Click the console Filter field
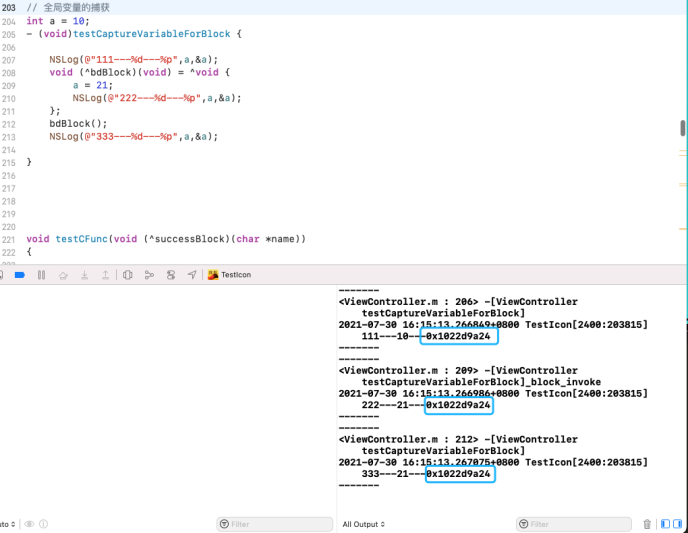 tap(574, 524)
